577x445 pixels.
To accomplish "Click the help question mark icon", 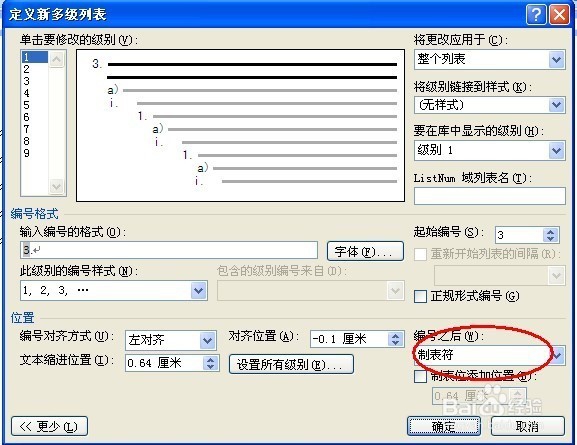I will coord(536,15).
